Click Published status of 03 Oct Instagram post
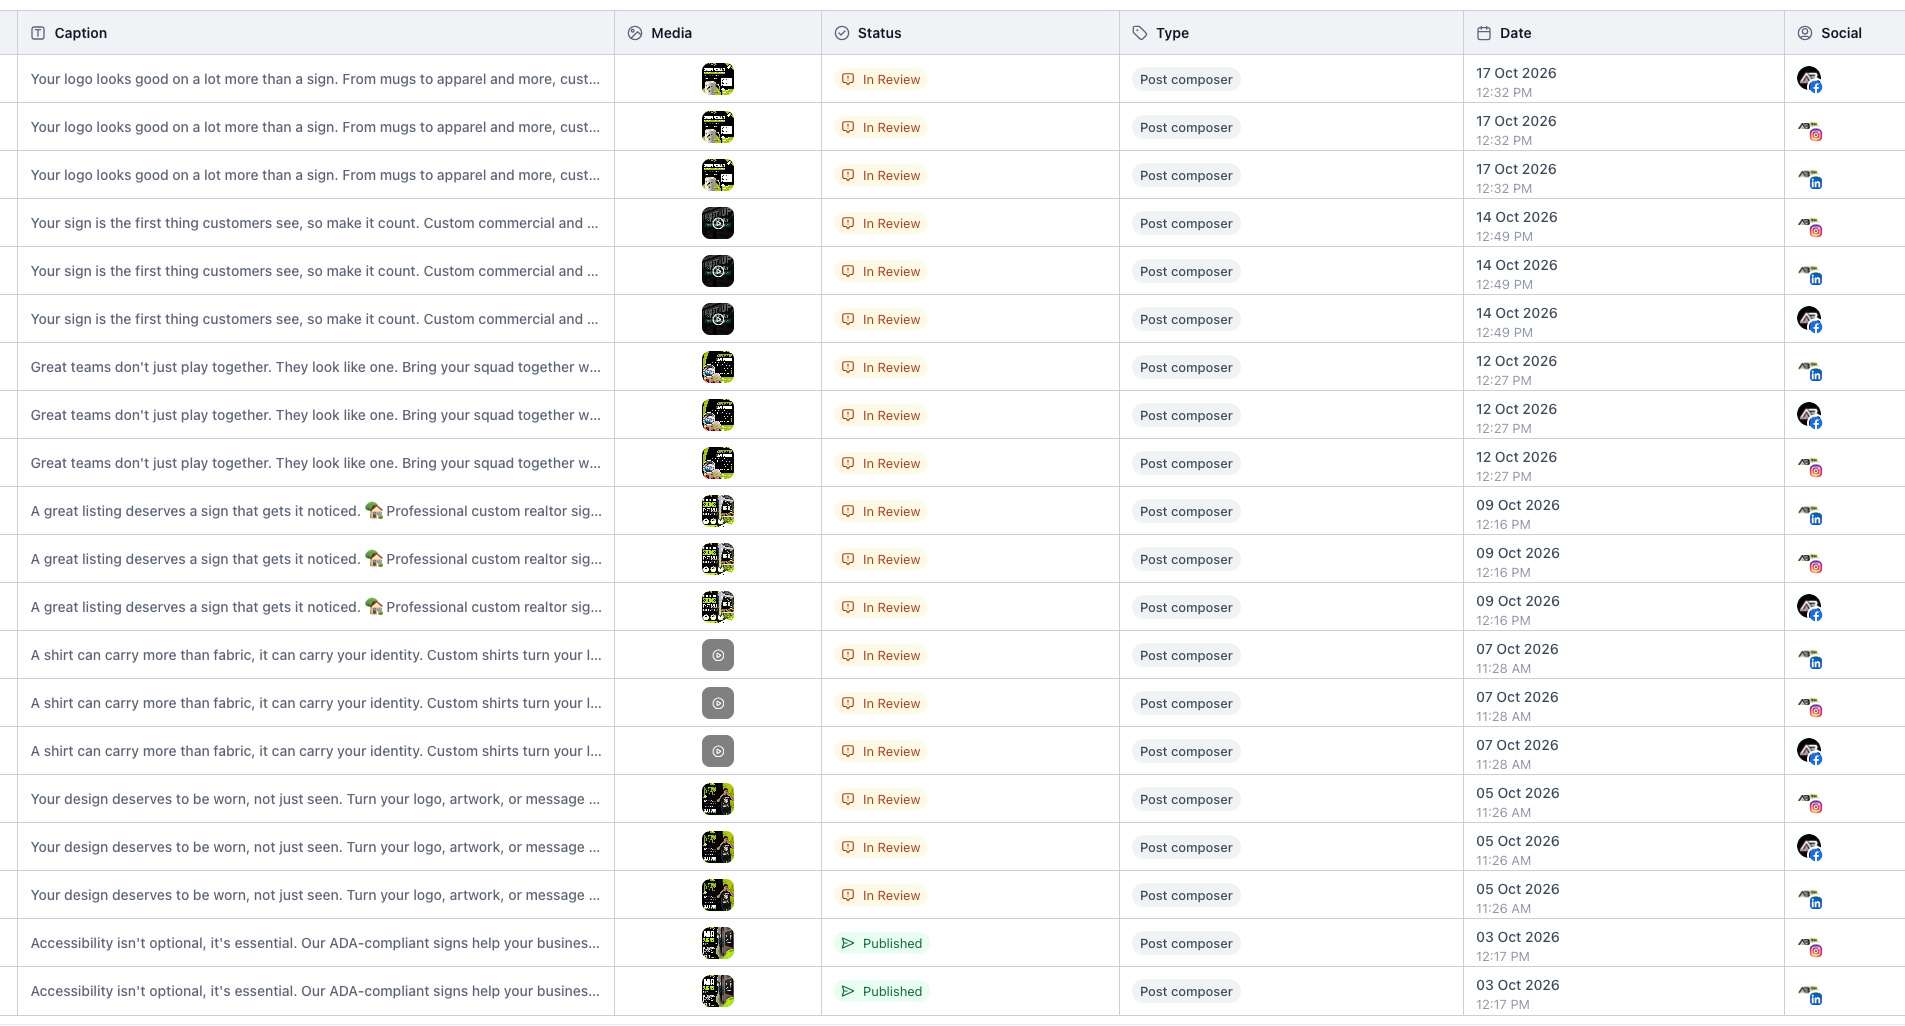Screen dimensions: 1905x1026 coord(882,943)
